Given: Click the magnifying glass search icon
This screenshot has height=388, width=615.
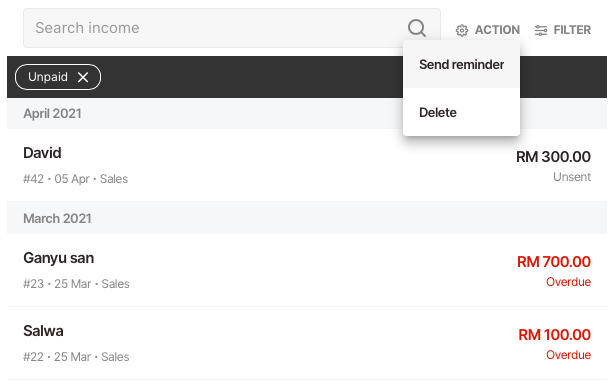Looking at the screenshot, I should pos(417,28).
